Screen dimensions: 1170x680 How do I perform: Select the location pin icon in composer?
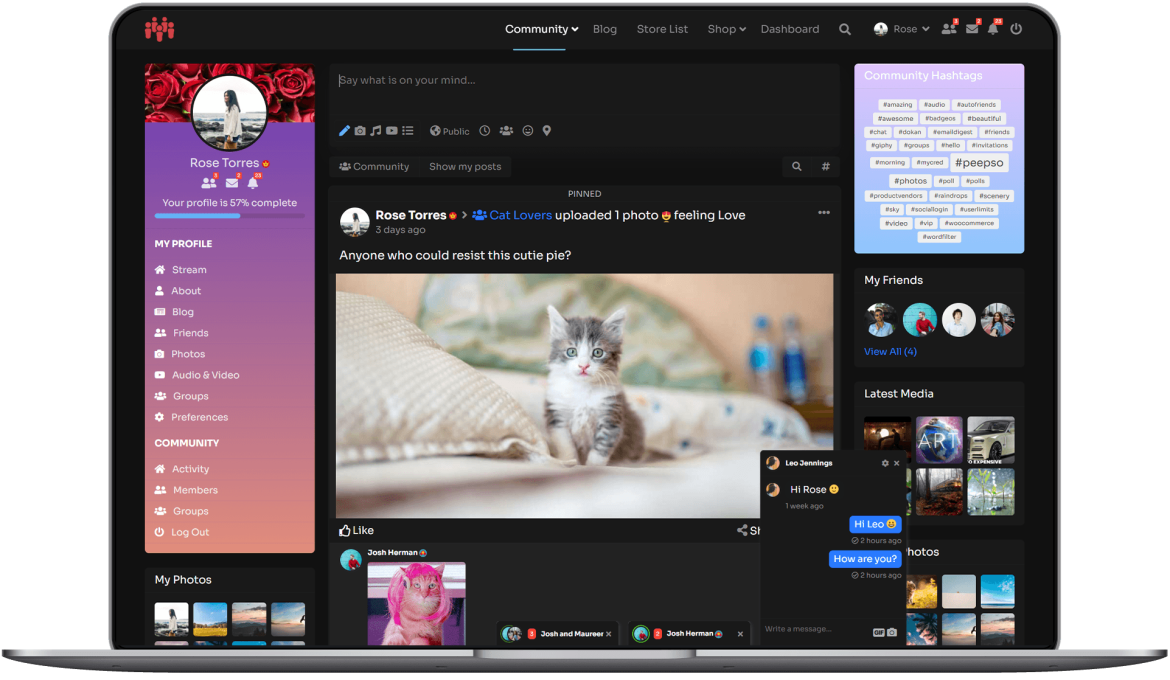tap(547, 131)
